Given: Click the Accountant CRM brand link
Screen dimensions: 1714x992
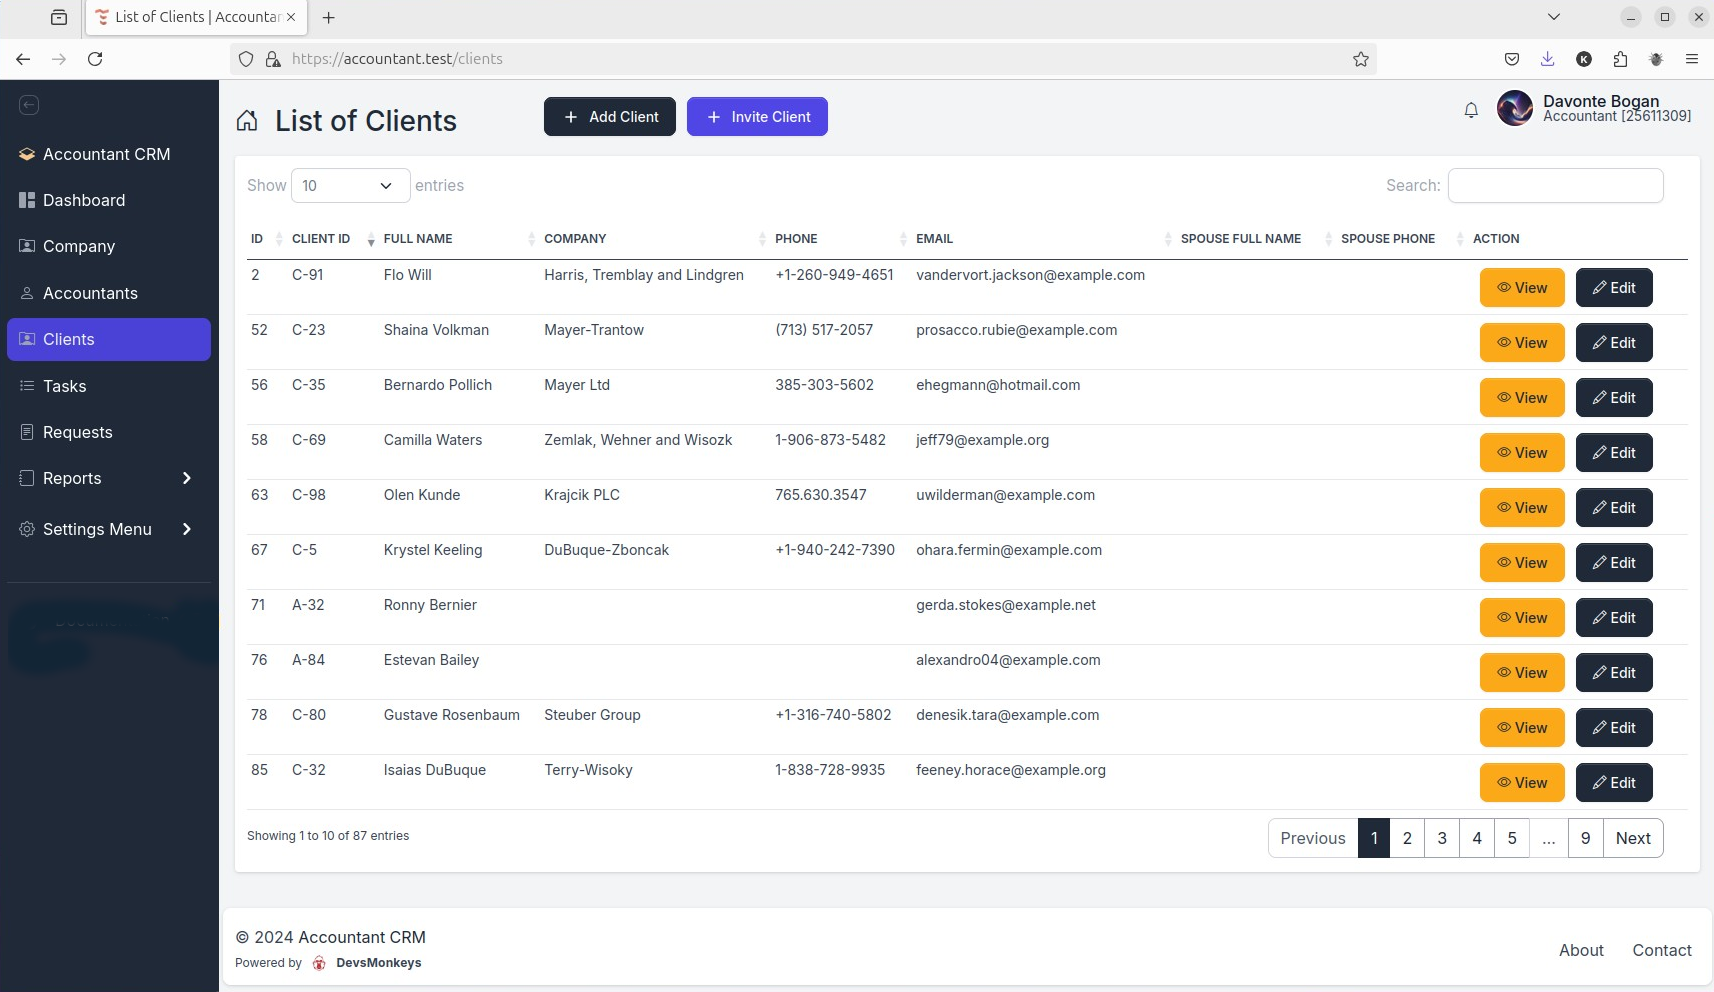Looking at the screenshot, I should pos(95,154).
